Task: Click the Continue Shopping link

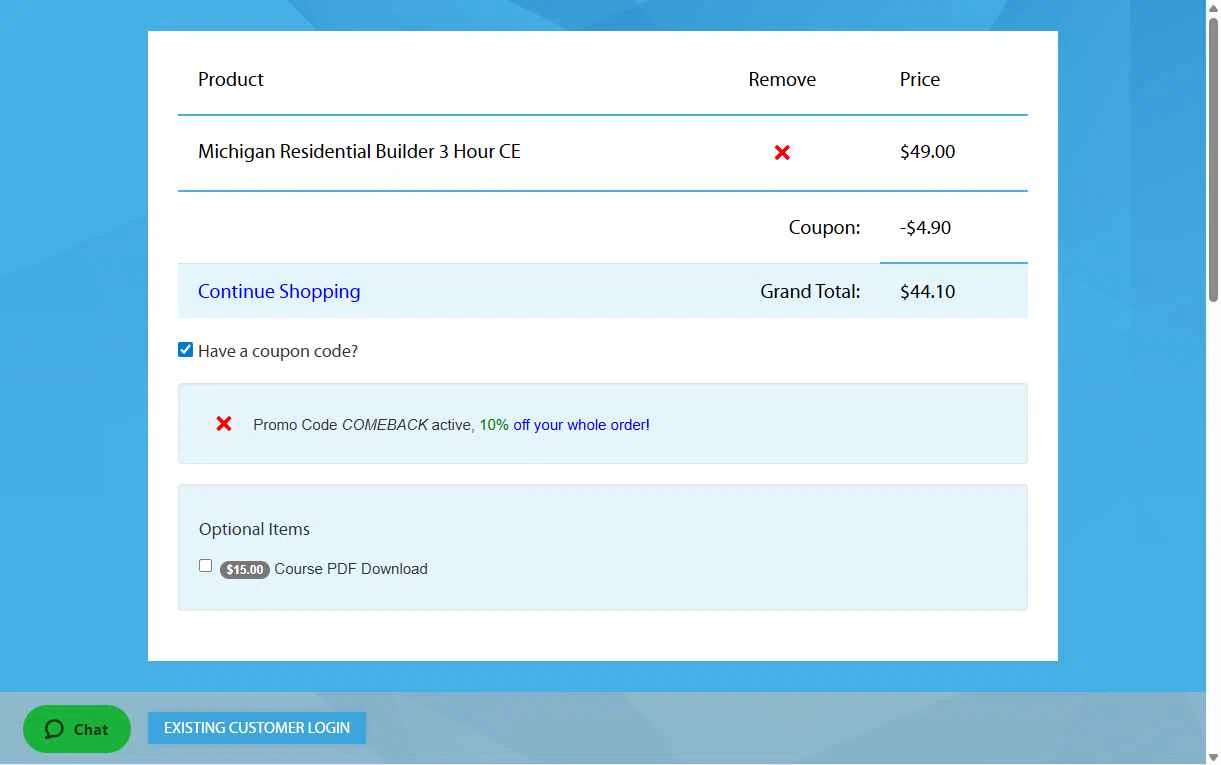Action: (279, 291)
